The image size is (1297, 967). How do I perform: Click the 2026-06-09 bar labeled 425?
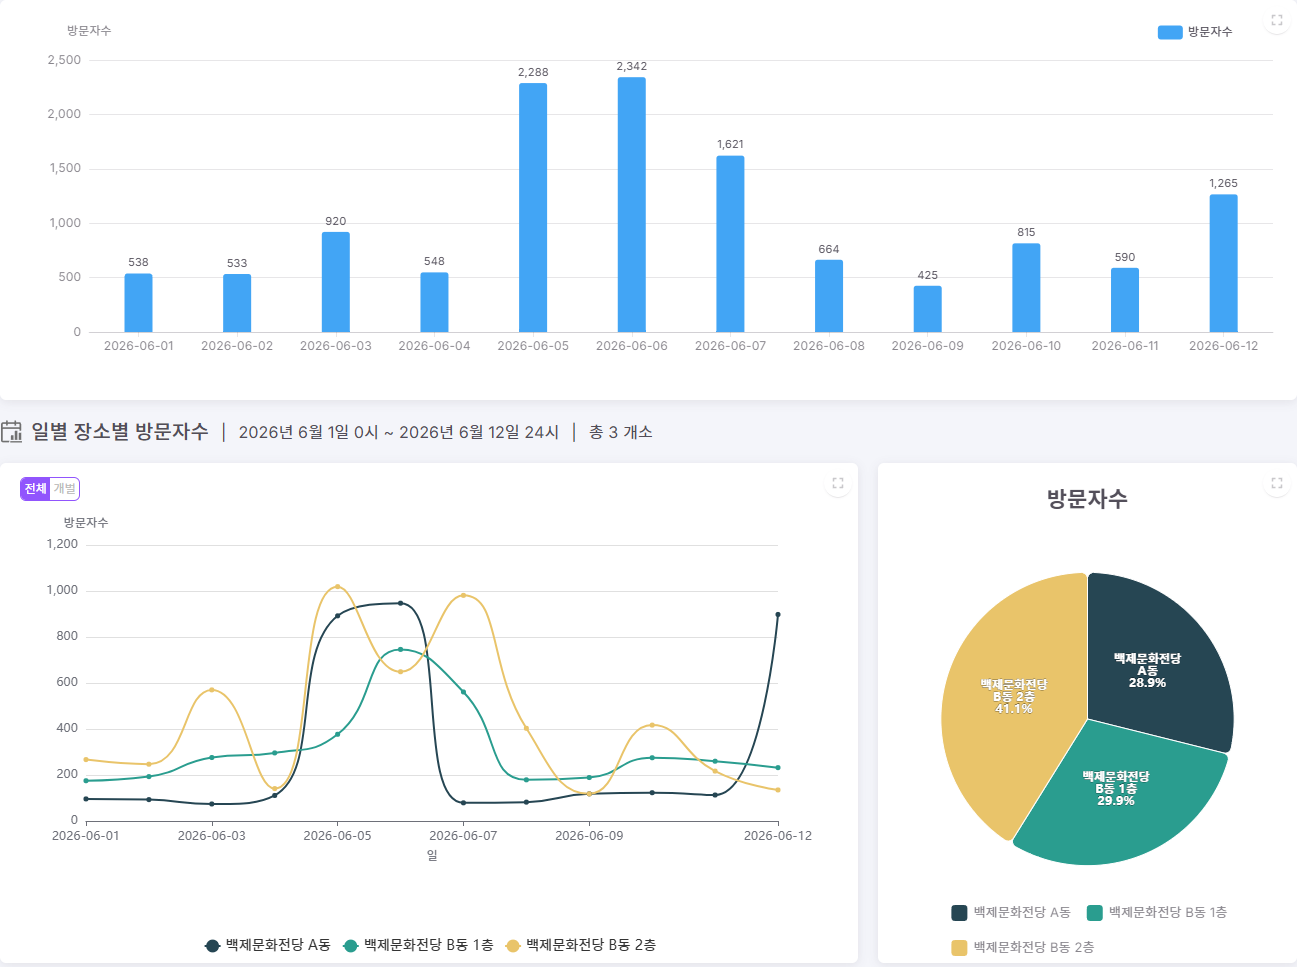(x=927, y=309)
